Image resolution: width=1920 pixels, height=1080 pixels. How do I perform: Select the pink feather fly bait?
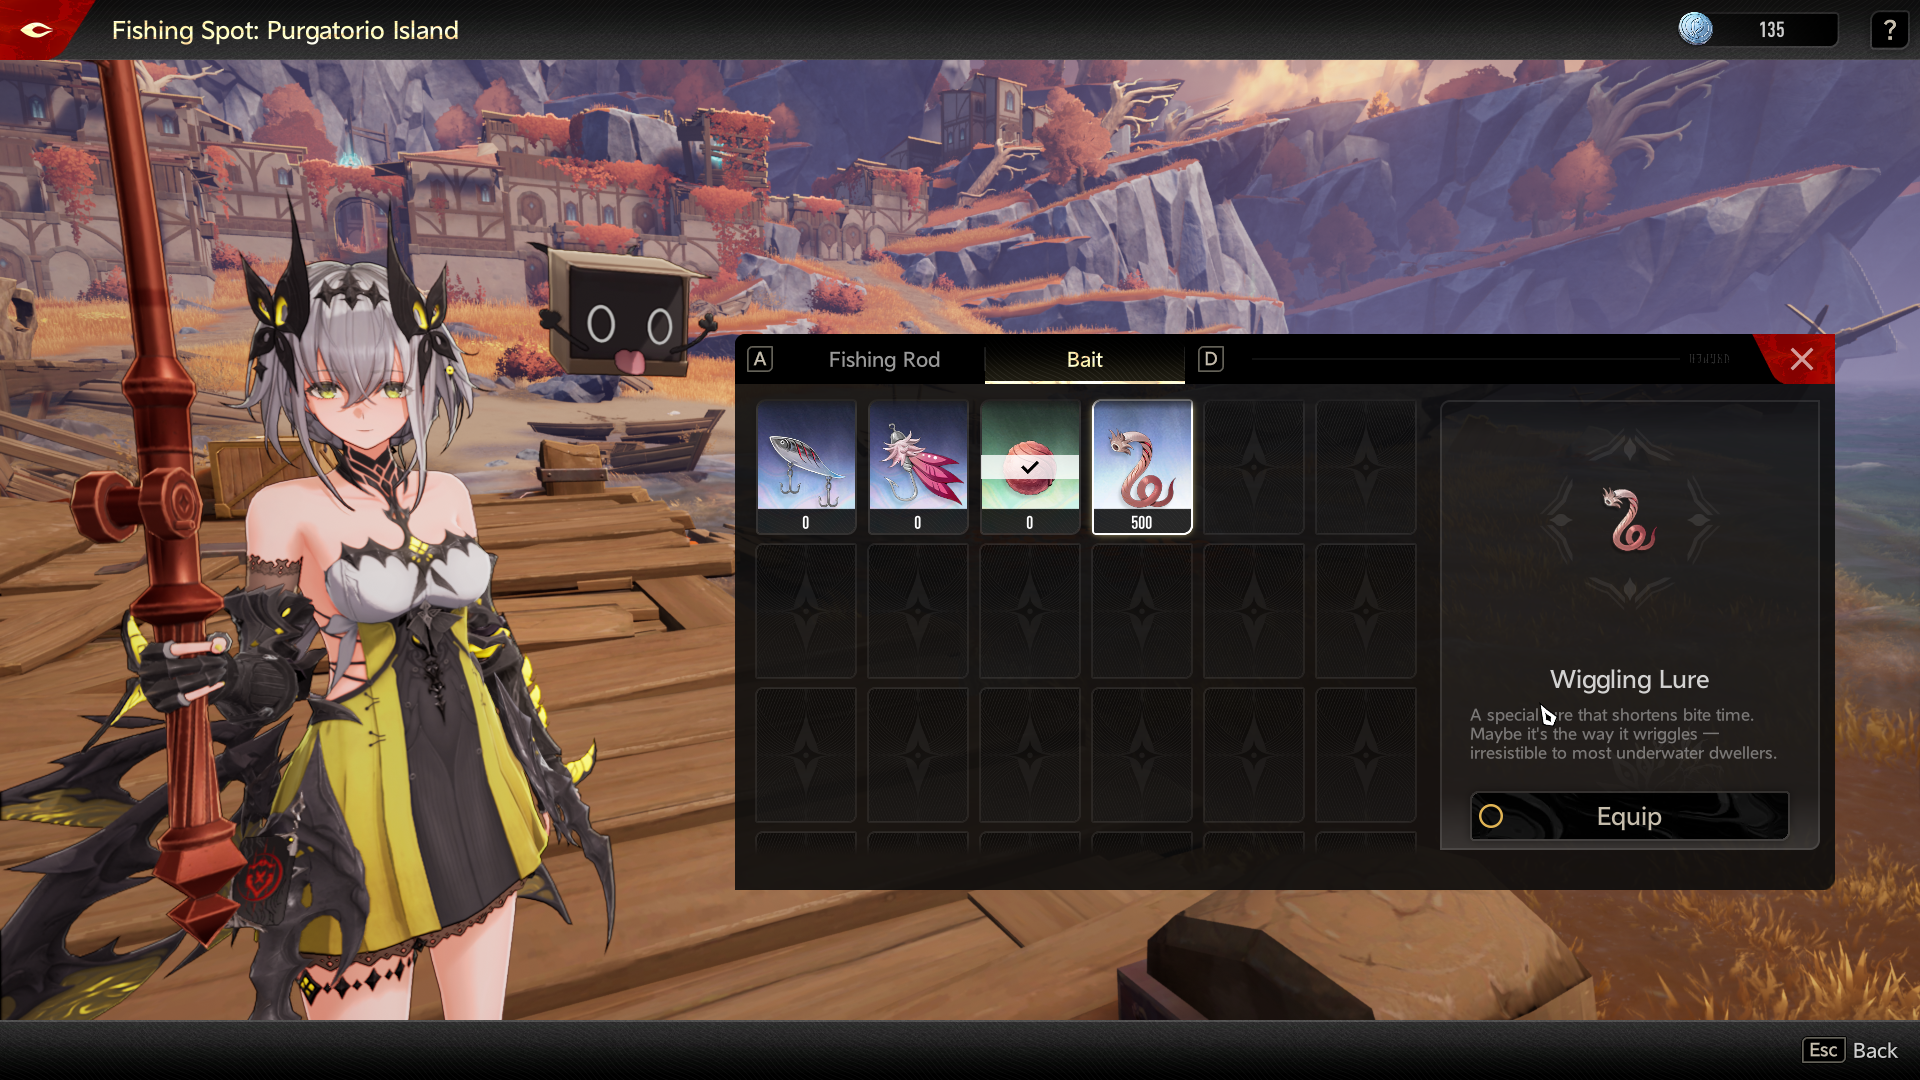coord(918,466)
